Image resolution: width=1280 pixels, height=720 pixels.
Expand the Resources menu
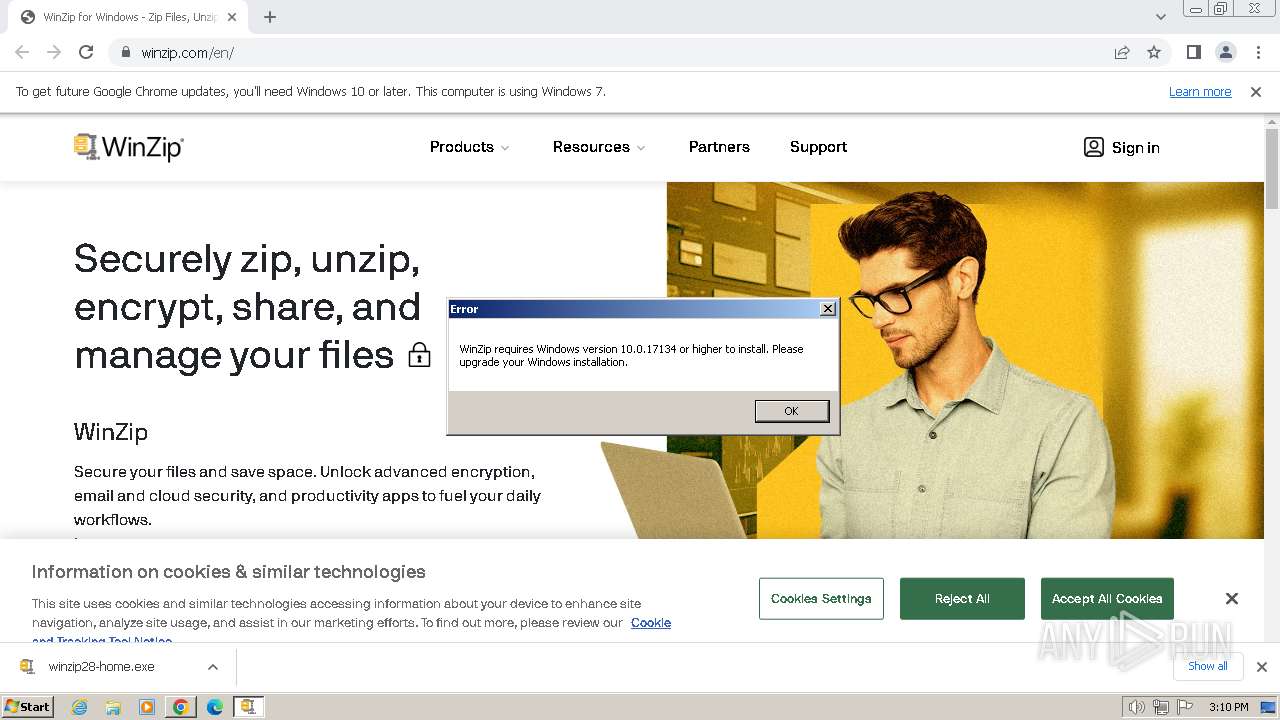[599, 147]
